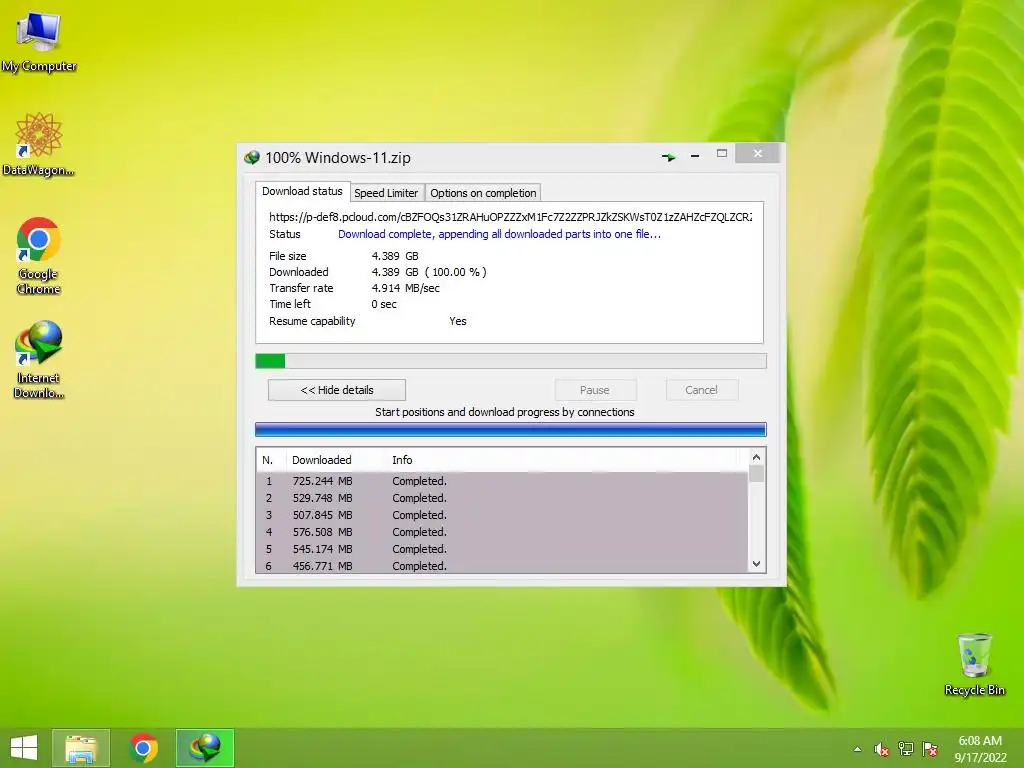This screenshot has width=1024, height=768.
Task: Select connection row 5 with 545.174 MB
Action: 502,549
